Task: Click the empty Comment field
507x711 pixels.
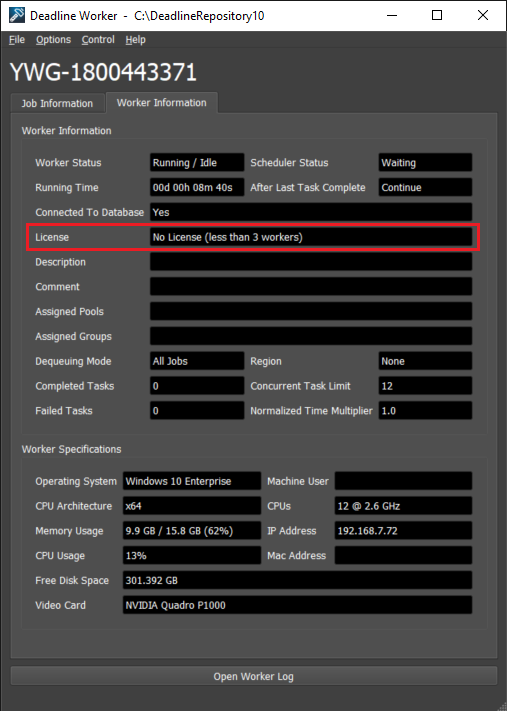Action: [x=311, y=287]
